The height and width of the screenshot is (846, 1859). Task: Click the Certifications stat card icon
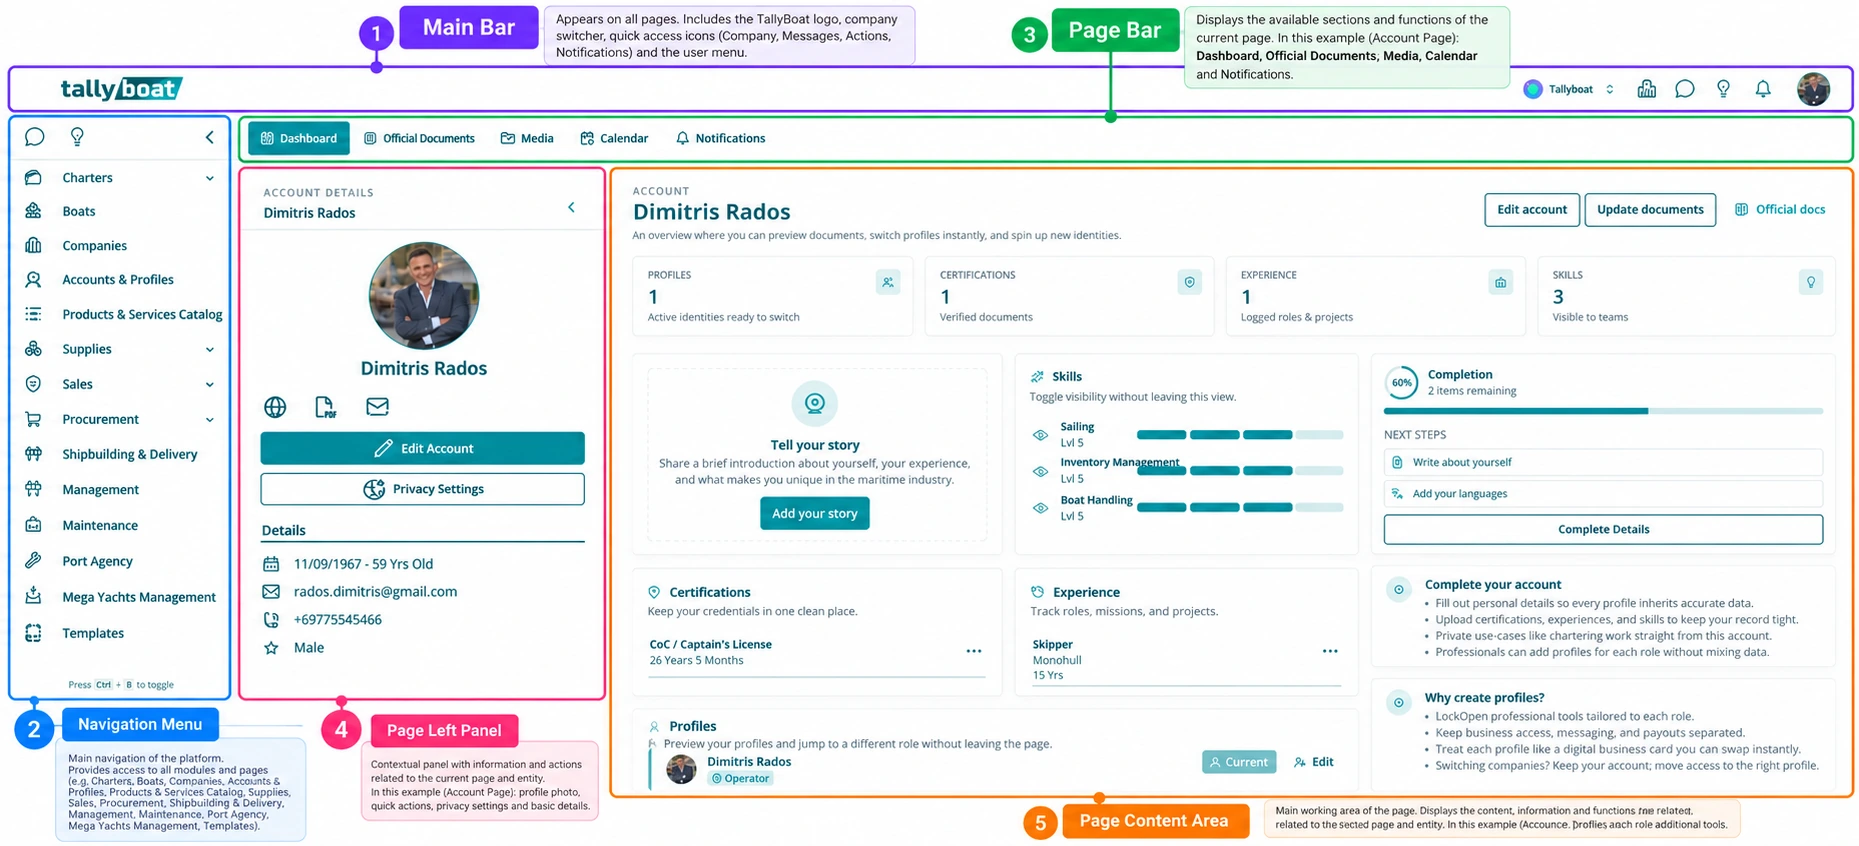coord(1189,283)
